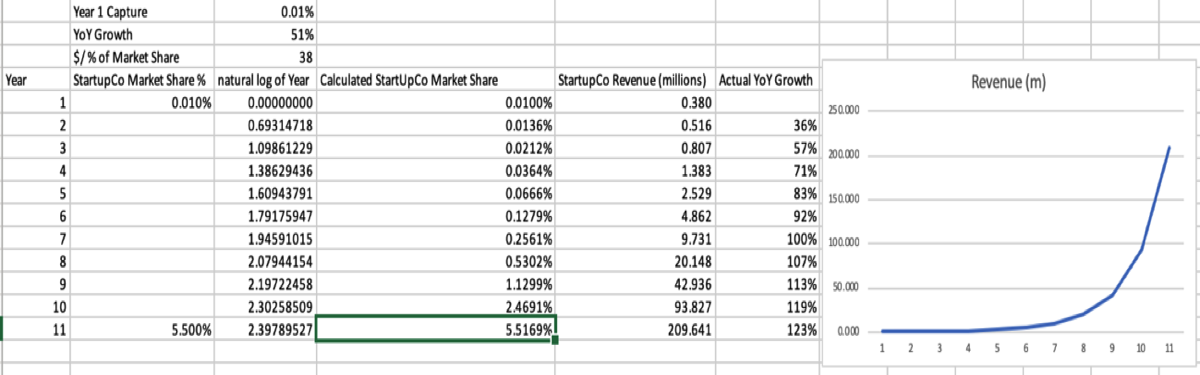Select the 'StartupCo Market Share %' header cell

(141, 79)
